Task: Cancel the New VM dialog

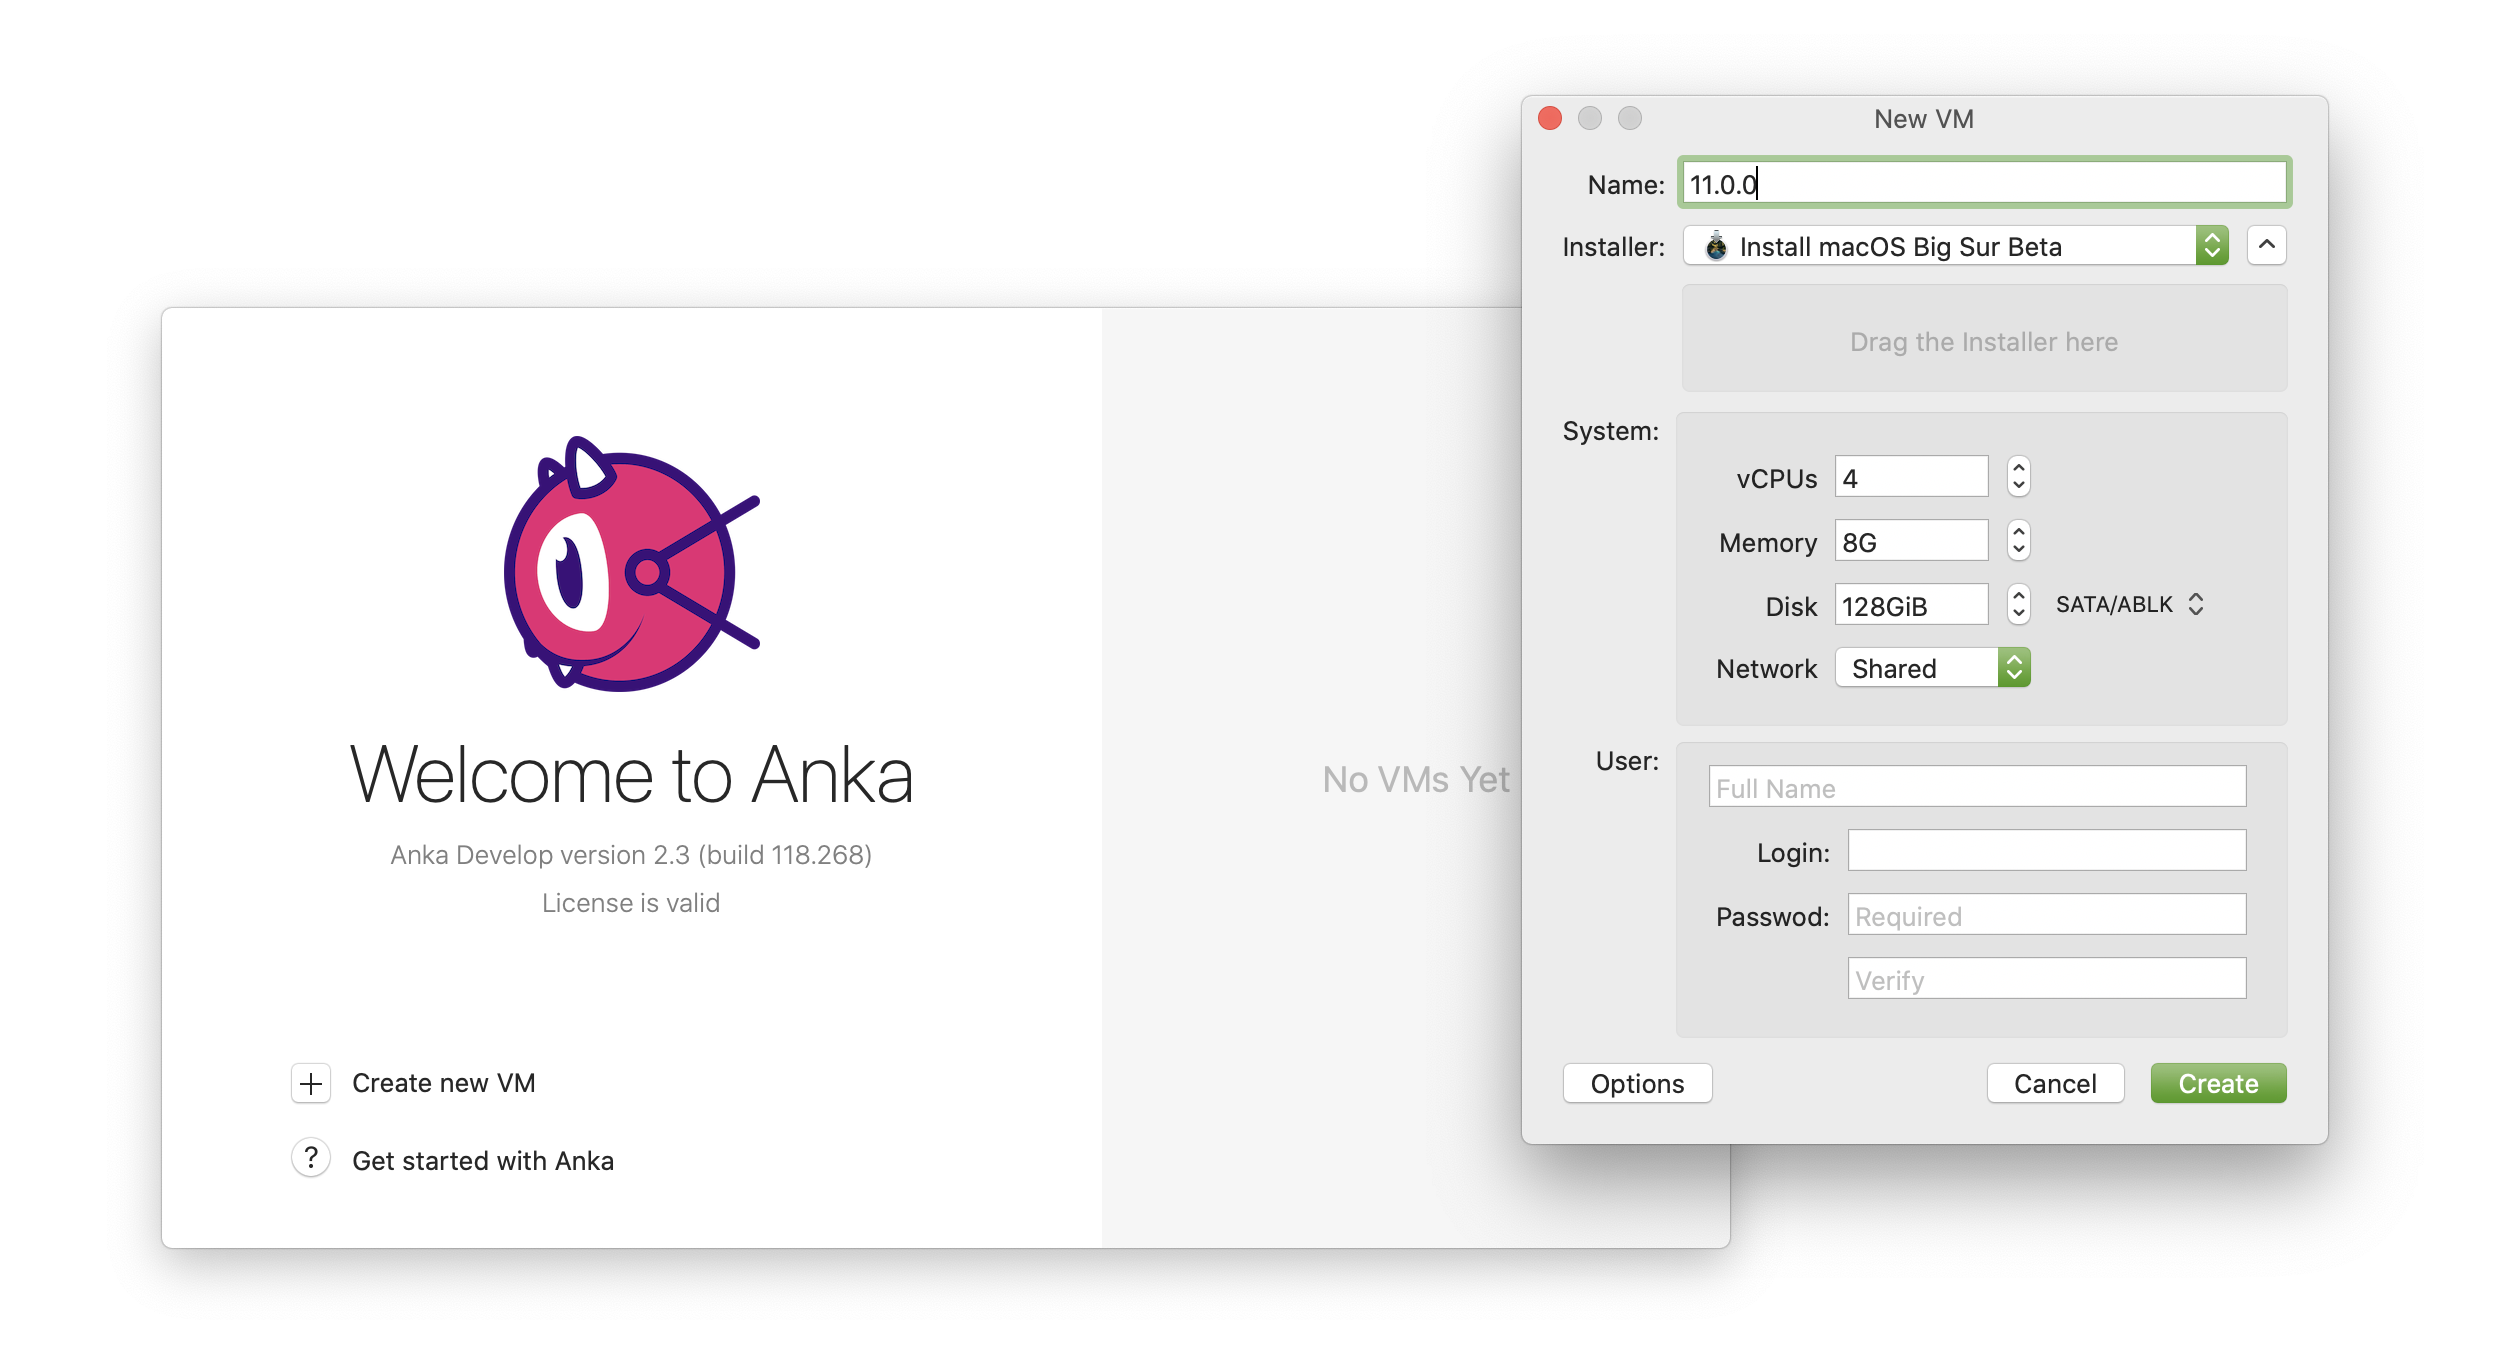Action: point(2054,1083)
